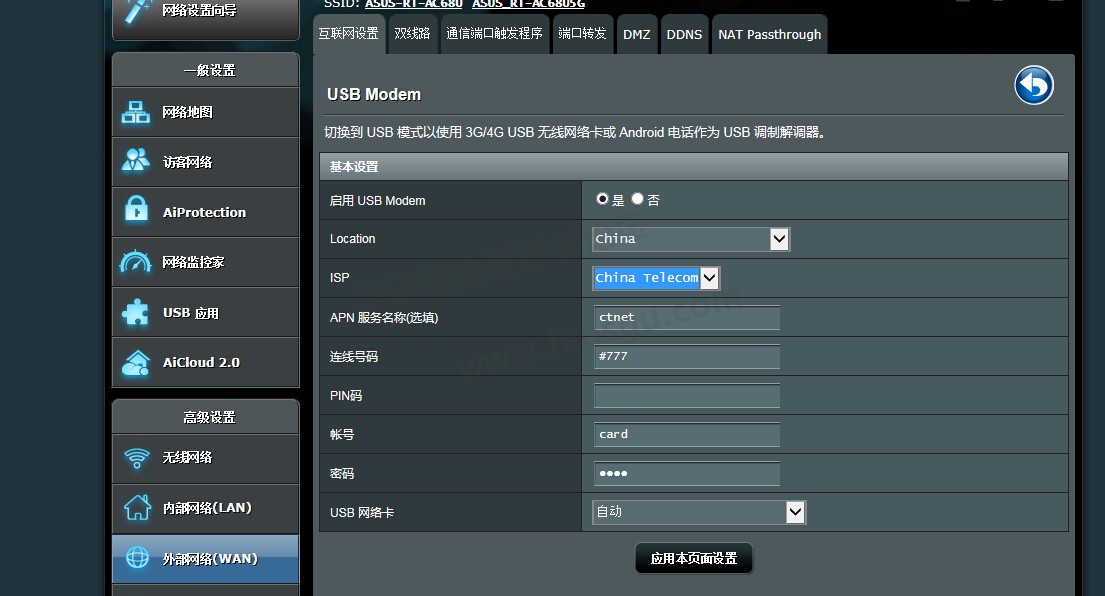Open 外部网络(WAN) in the sidebar

[x=206, y=559]
